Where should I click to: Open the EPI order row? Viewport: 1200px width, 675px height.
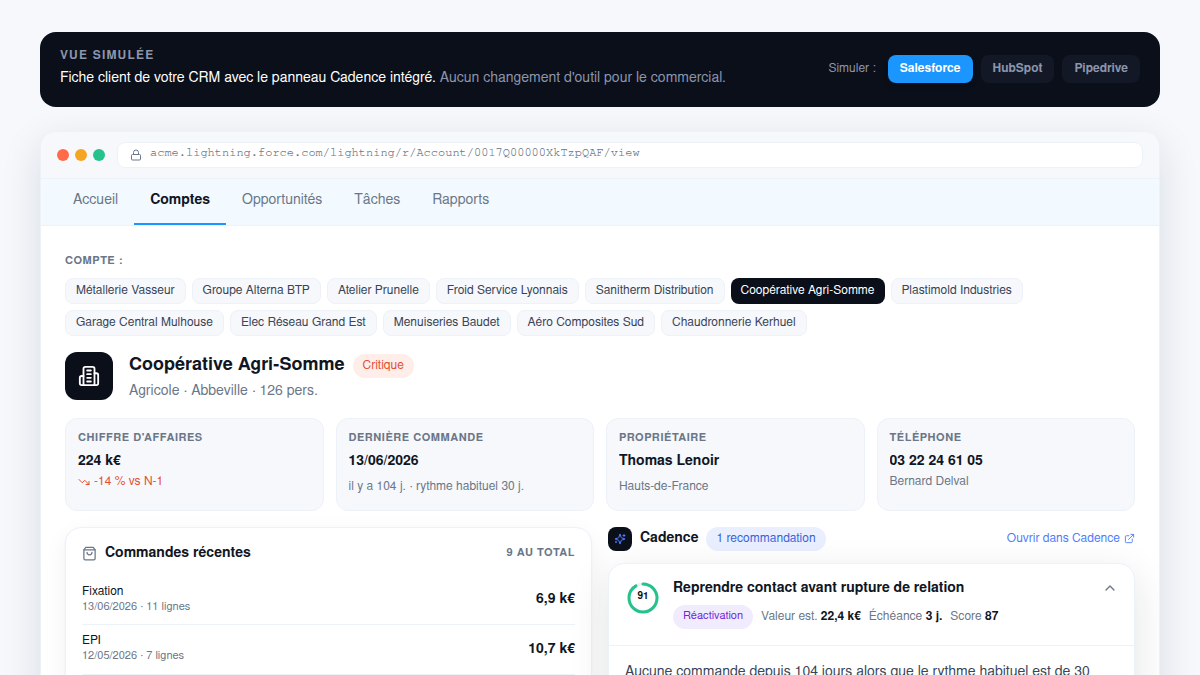coord(328,647)
